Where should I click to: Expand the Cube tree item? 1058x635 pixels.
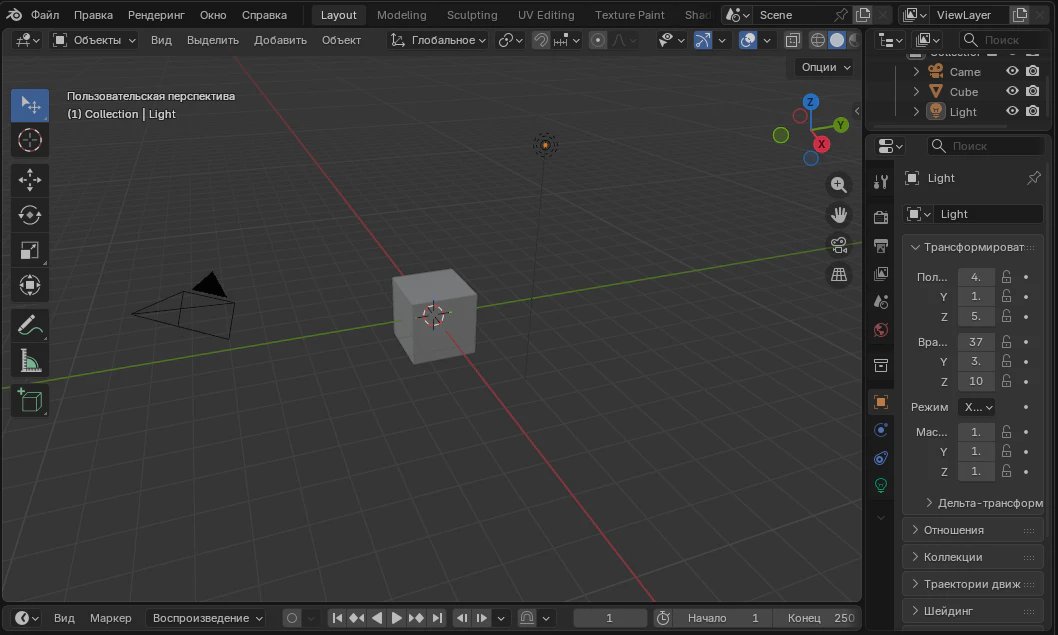click(916, 91)
